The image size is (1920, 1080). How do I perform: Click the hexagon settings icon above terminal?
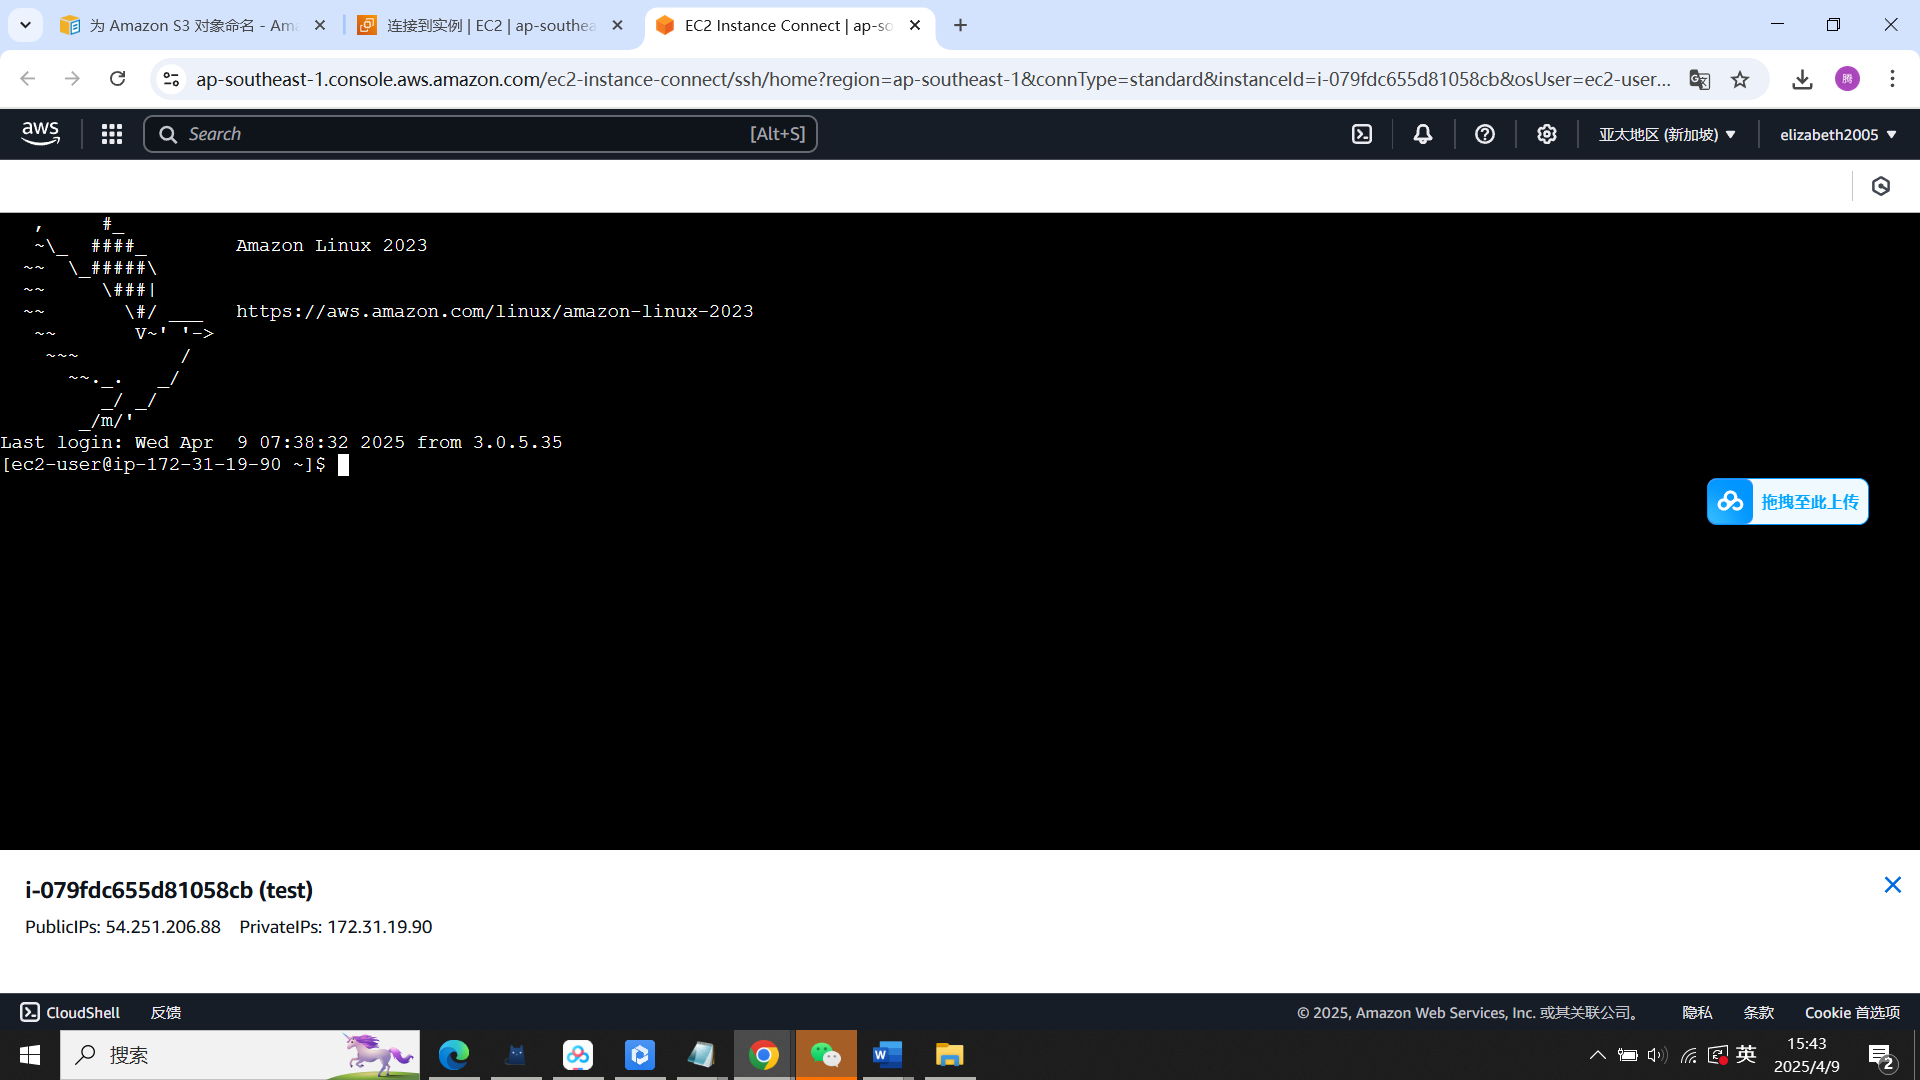coord(1881,186)
